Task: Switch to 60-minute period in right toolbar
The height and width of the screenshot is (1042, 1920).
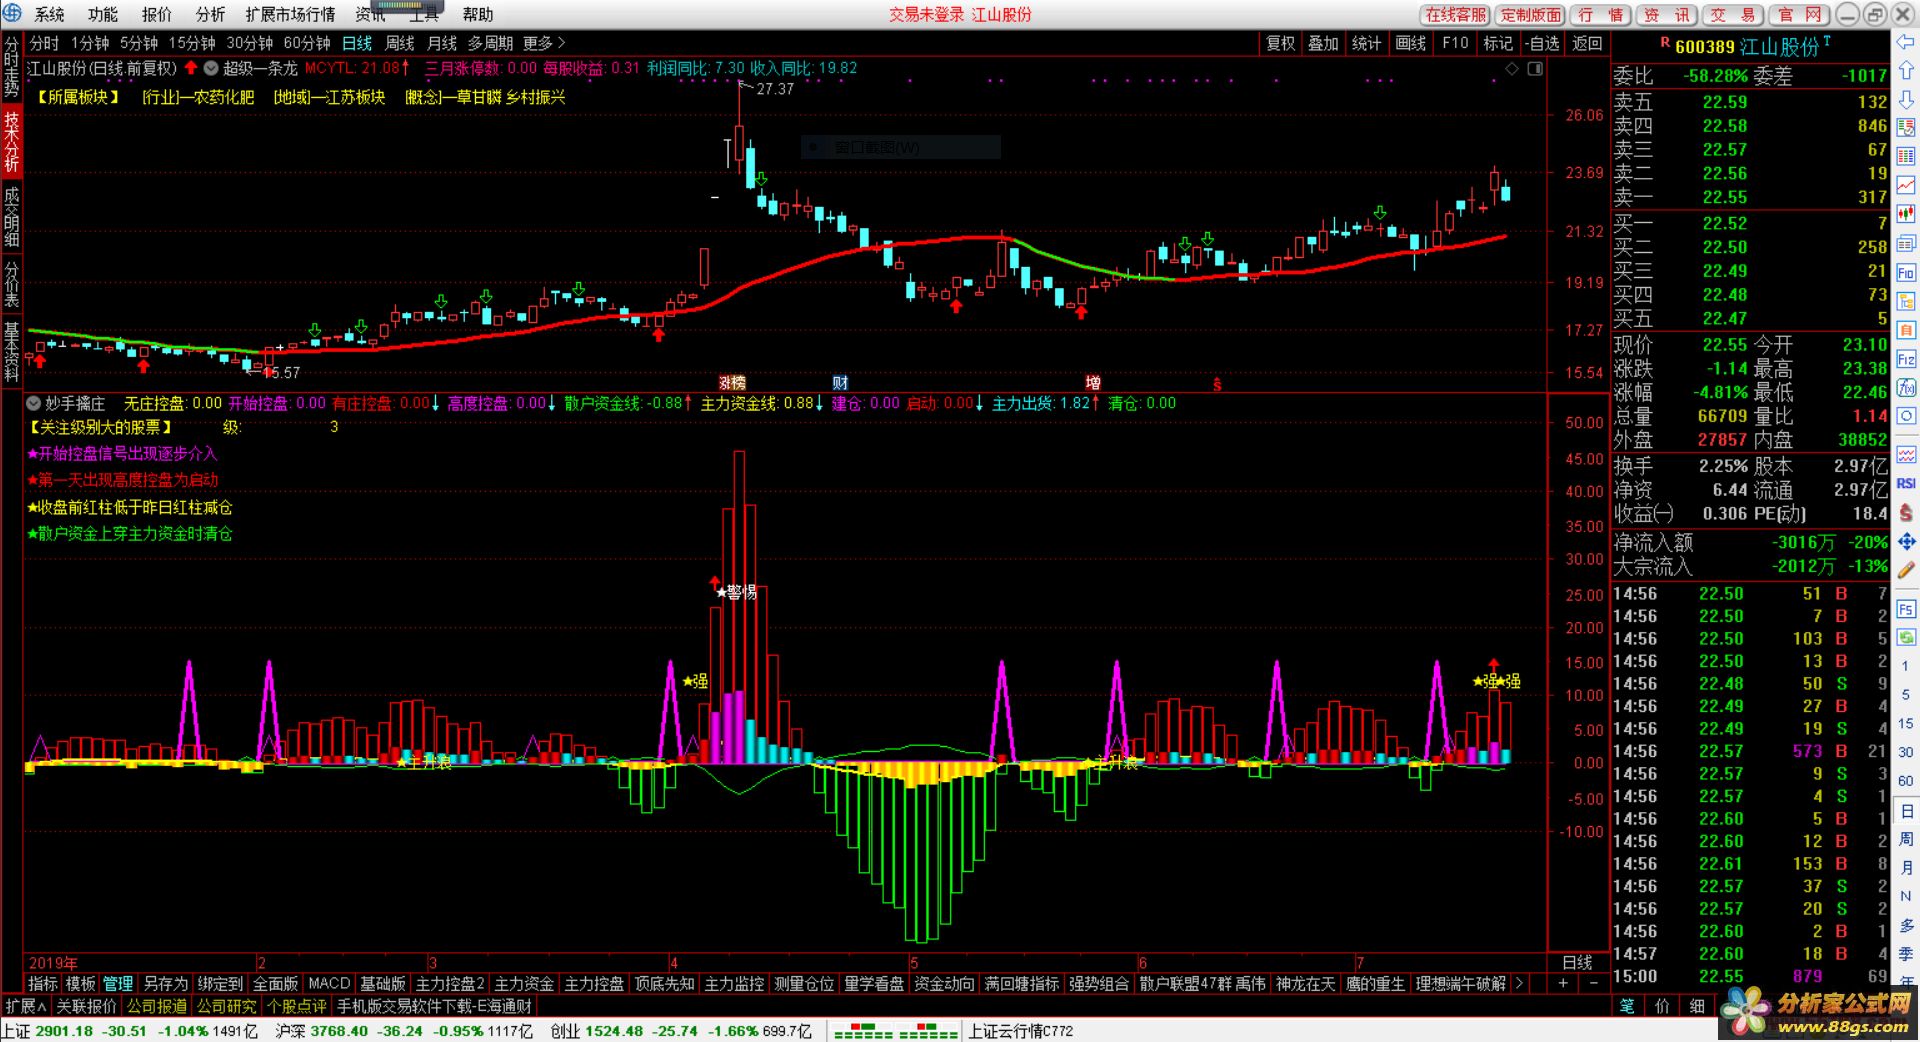Action: coord(1906,781)
